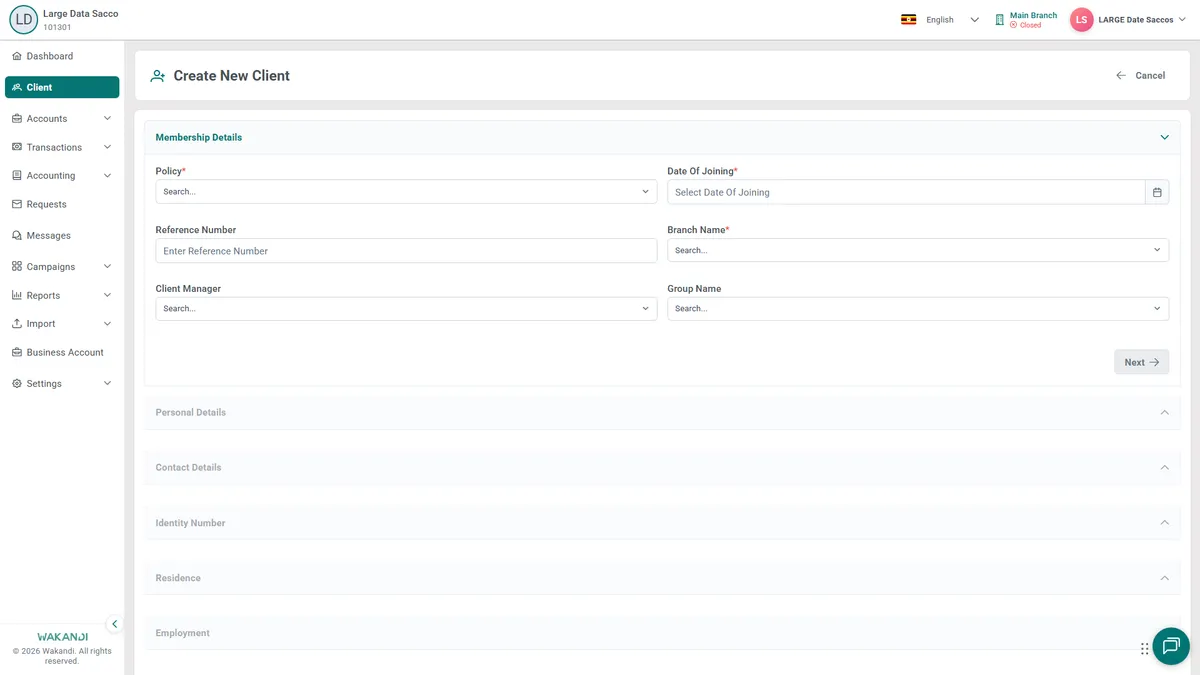Click the LD organization avatar
Viewport: 1200px width, 675px height.
23,19
